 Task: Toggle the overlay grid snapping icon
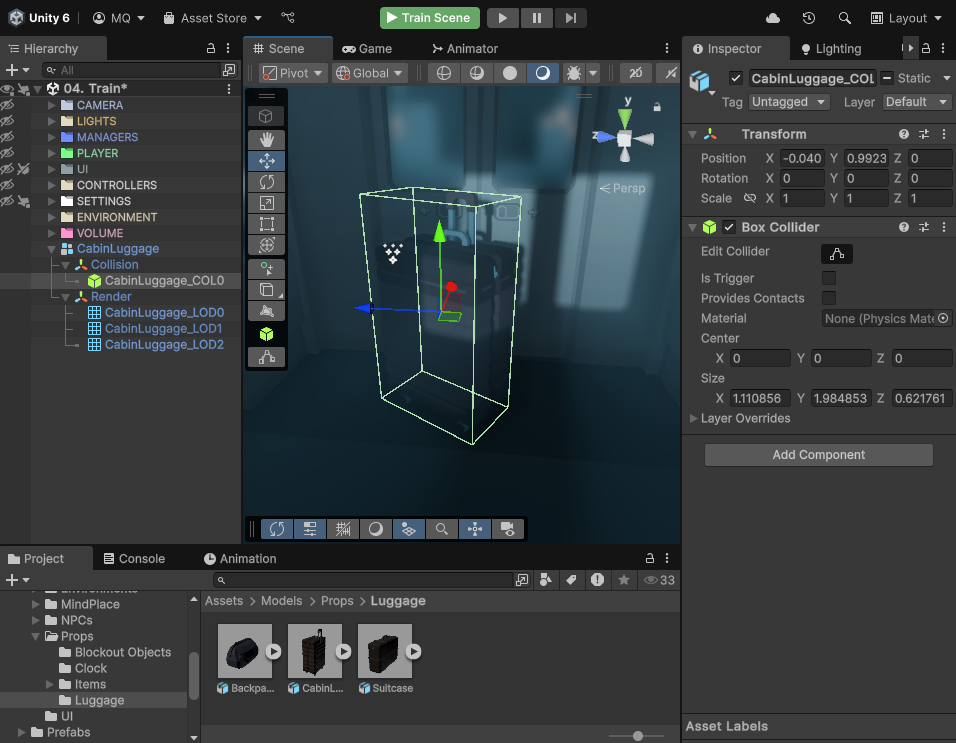pos(343,529)
